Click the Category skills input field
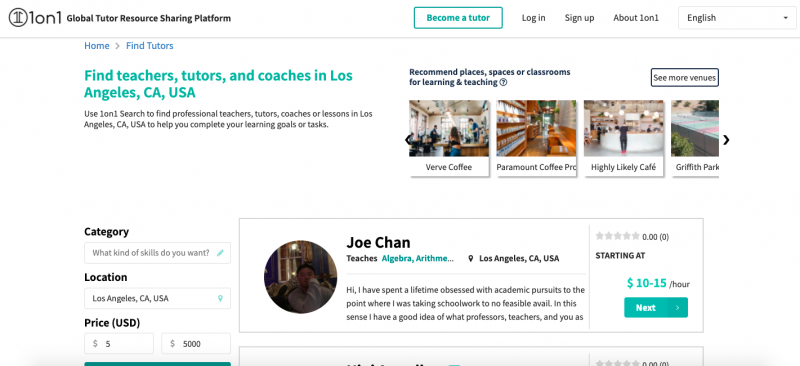This screenshot has width=800, height=366. pyautogui.click(x=157, y=253)
